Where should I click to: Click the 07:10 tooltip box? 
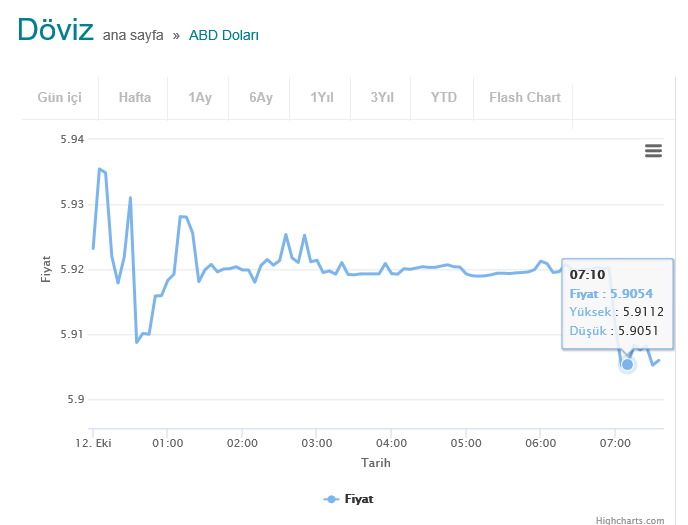click(617, 302)
